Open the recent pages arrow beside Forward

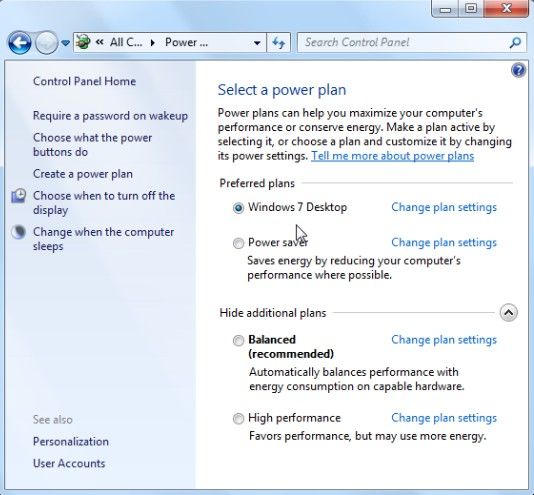coord(66,43)
